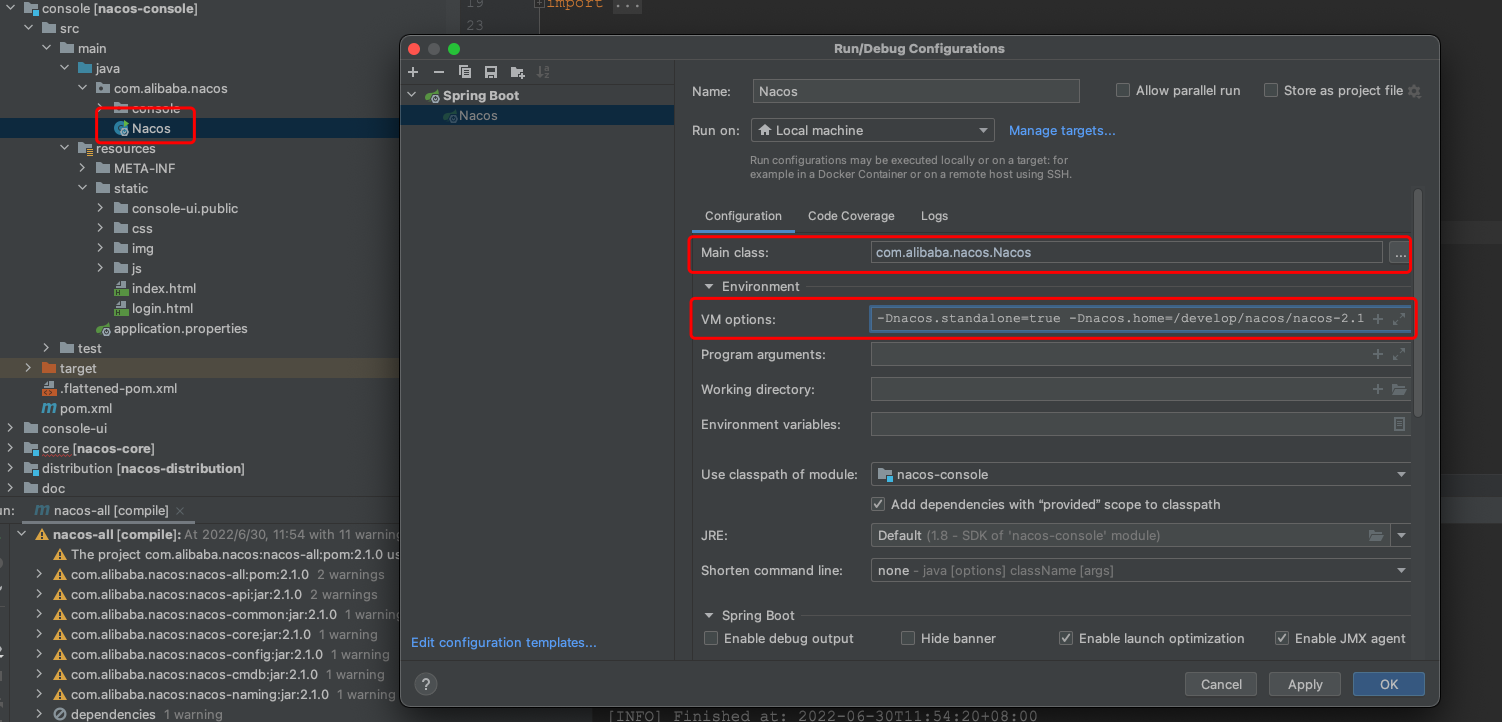The image size is (1502, 722).
Task: Collapse the resources folder
Action: pyautogui.click(x=65, y=148)
